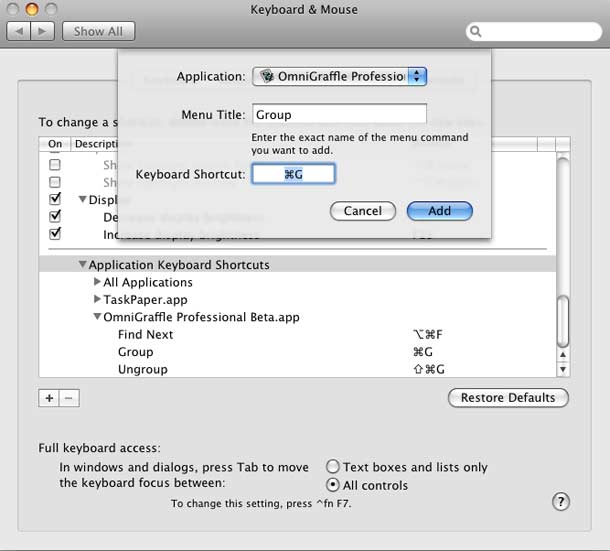Click the scrollbar down arrow
Image resolution: width=610 pixels, height=551 pixels.
coord(563,369)
